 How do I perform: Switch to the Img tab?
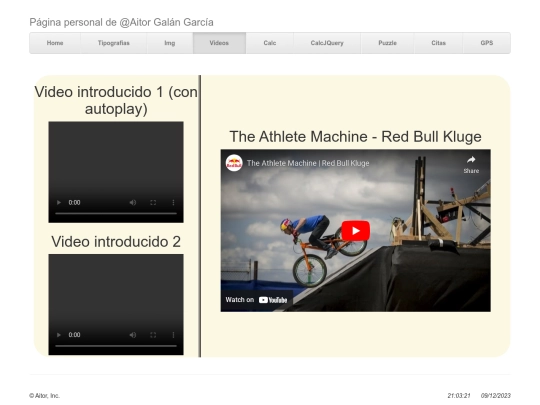tap(170, 43)
